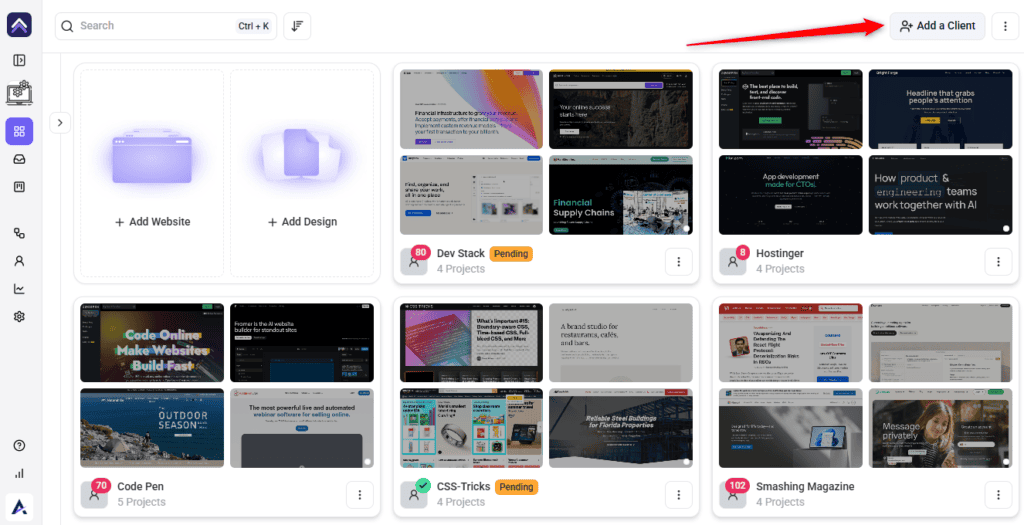Image resolution: width=1024 pixels, height=525 pixels.
Task: Click the app logo at the sidebar top
Action: [x=19, y=25]
